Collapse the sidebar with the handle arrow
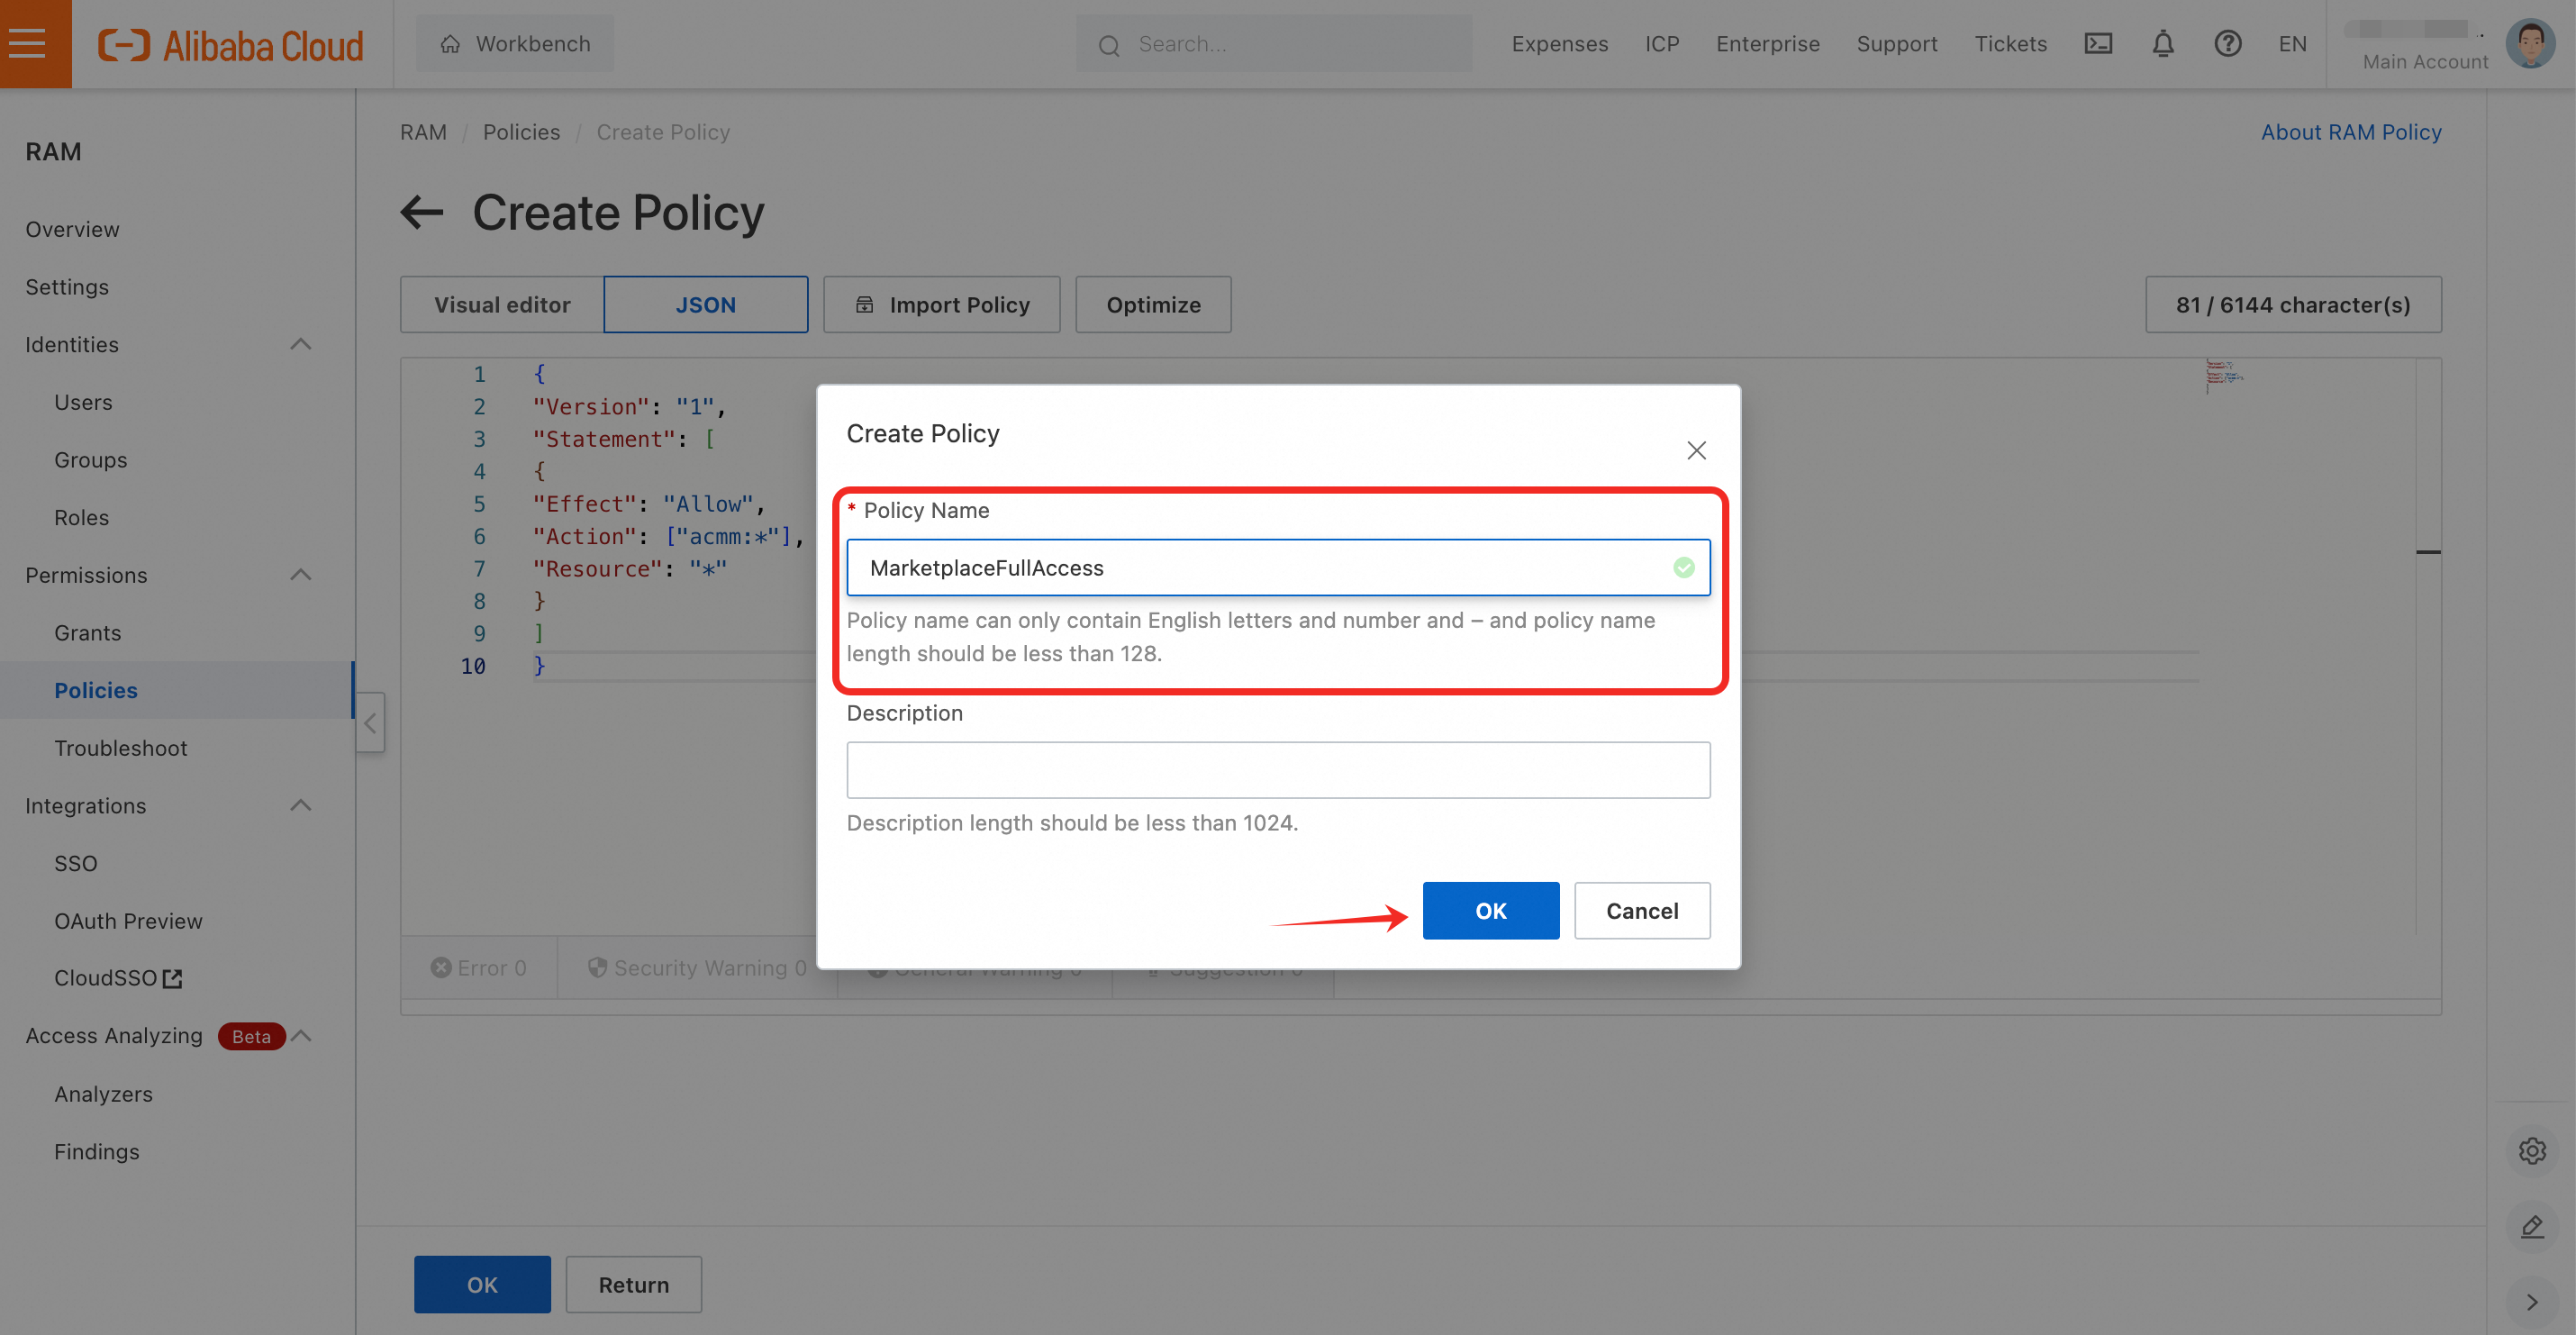Viewport: 2576px width, 1335px height. pos(370,722)
